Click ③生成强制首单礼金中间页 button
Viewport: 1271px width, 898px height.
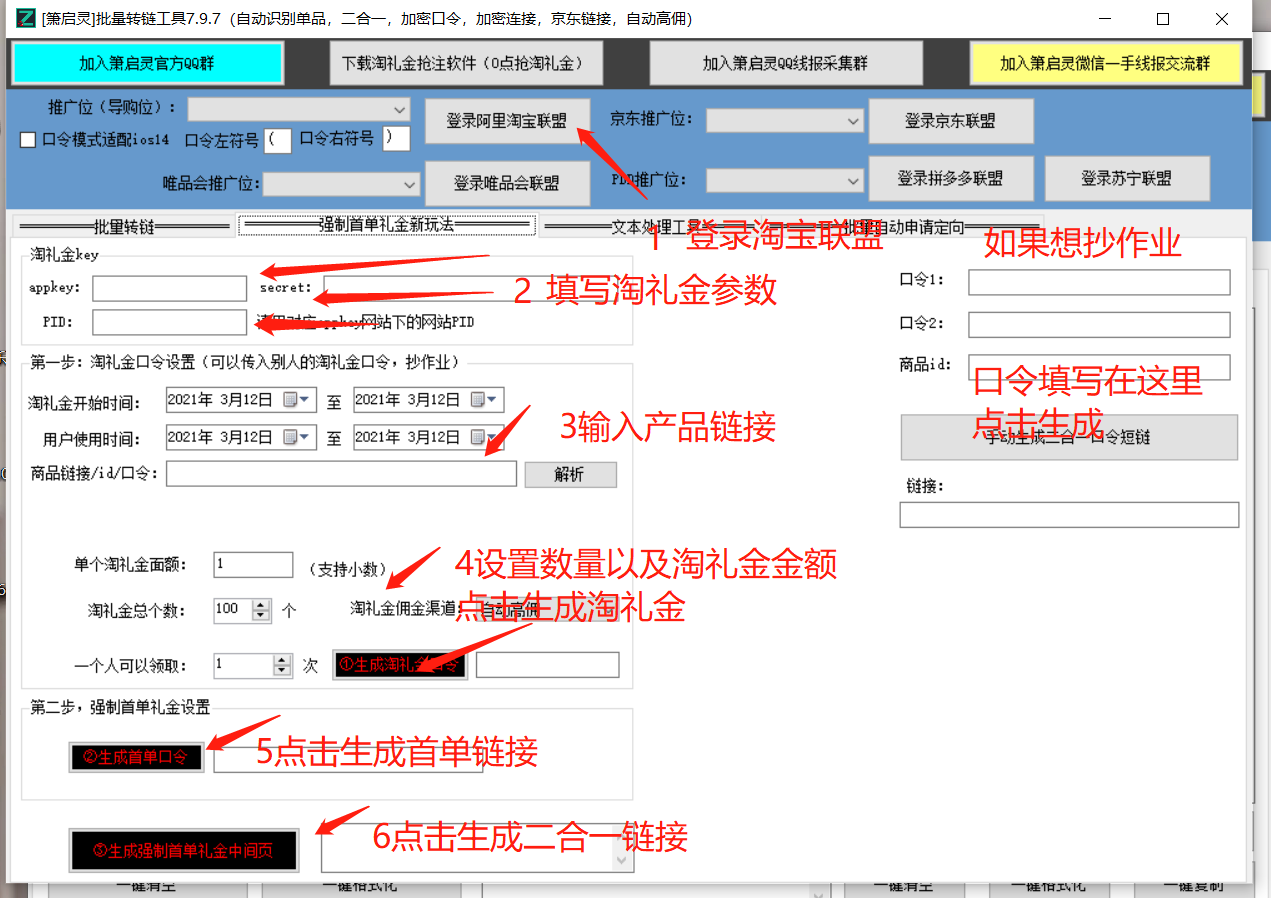[x=184, y=851]
